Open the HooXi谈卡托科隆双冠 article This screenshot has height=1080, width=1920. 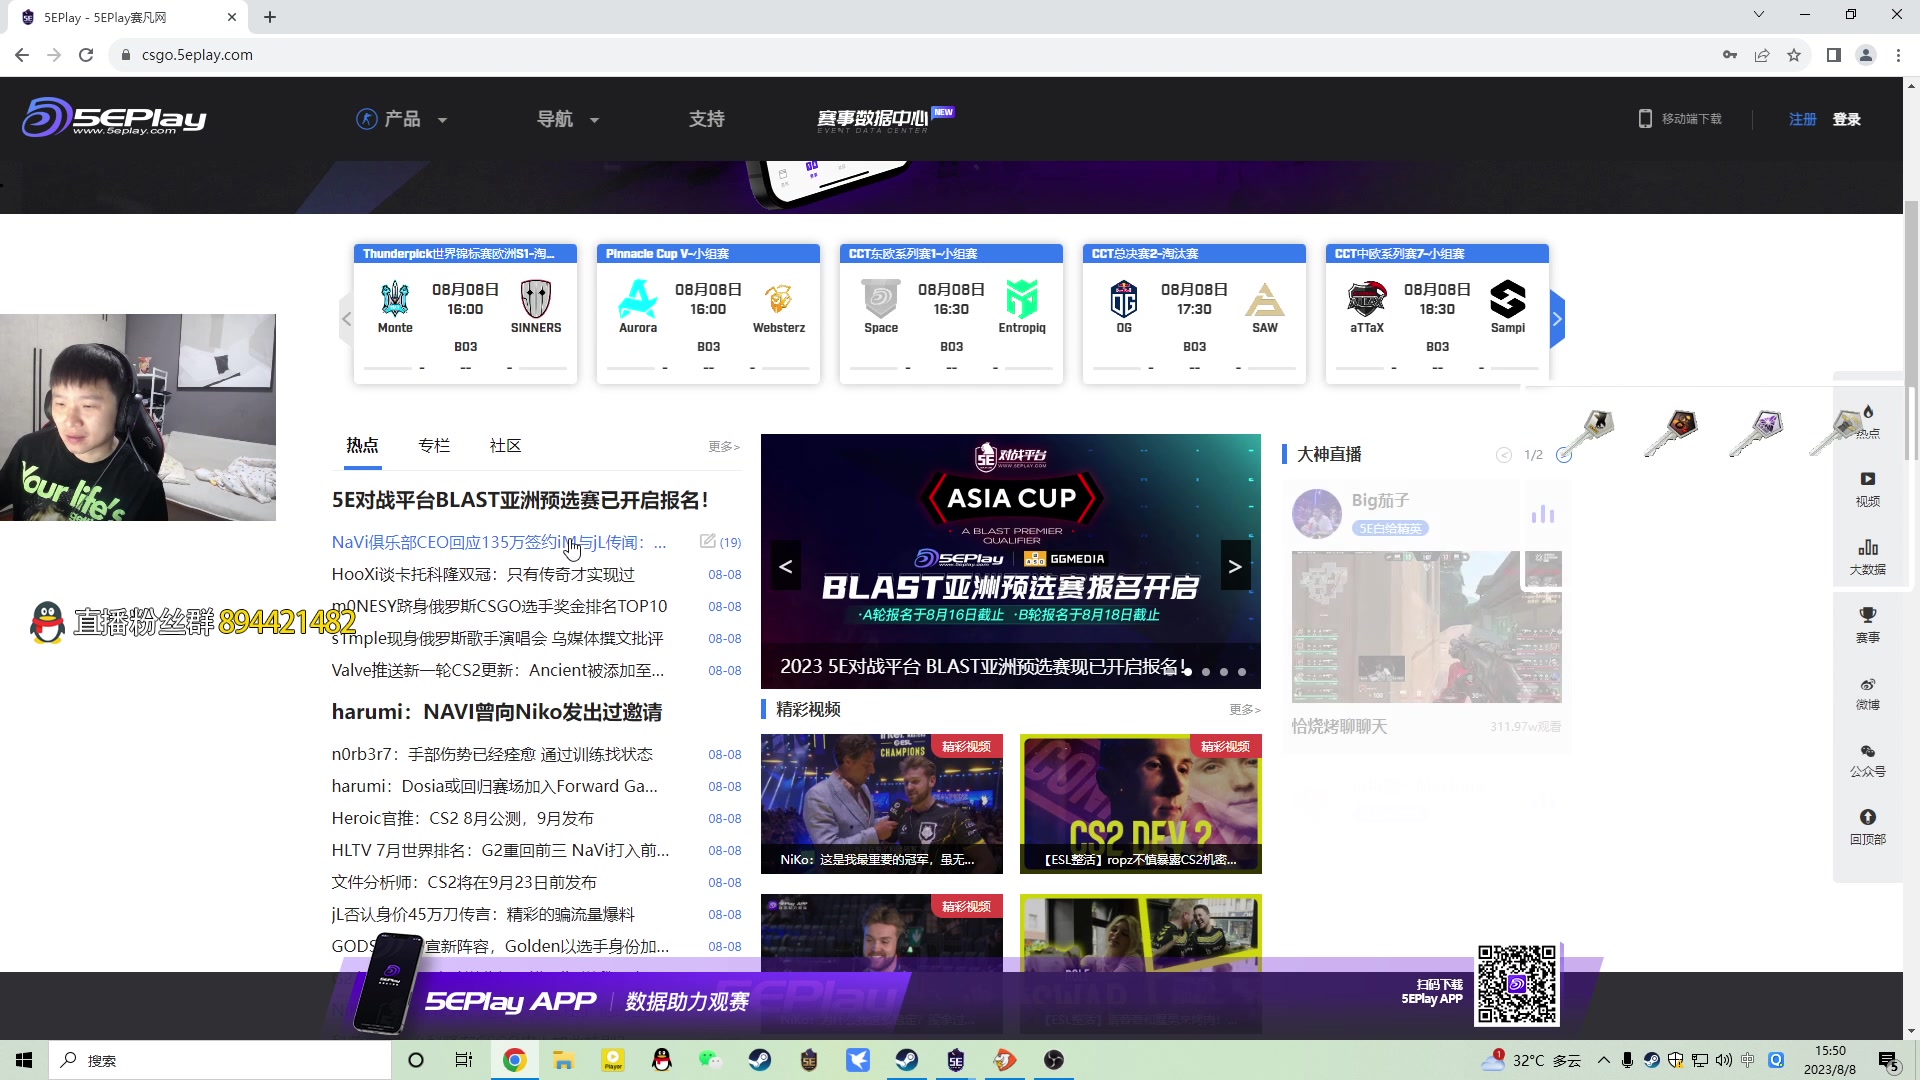pyautogui.click(x=483, y=574)
